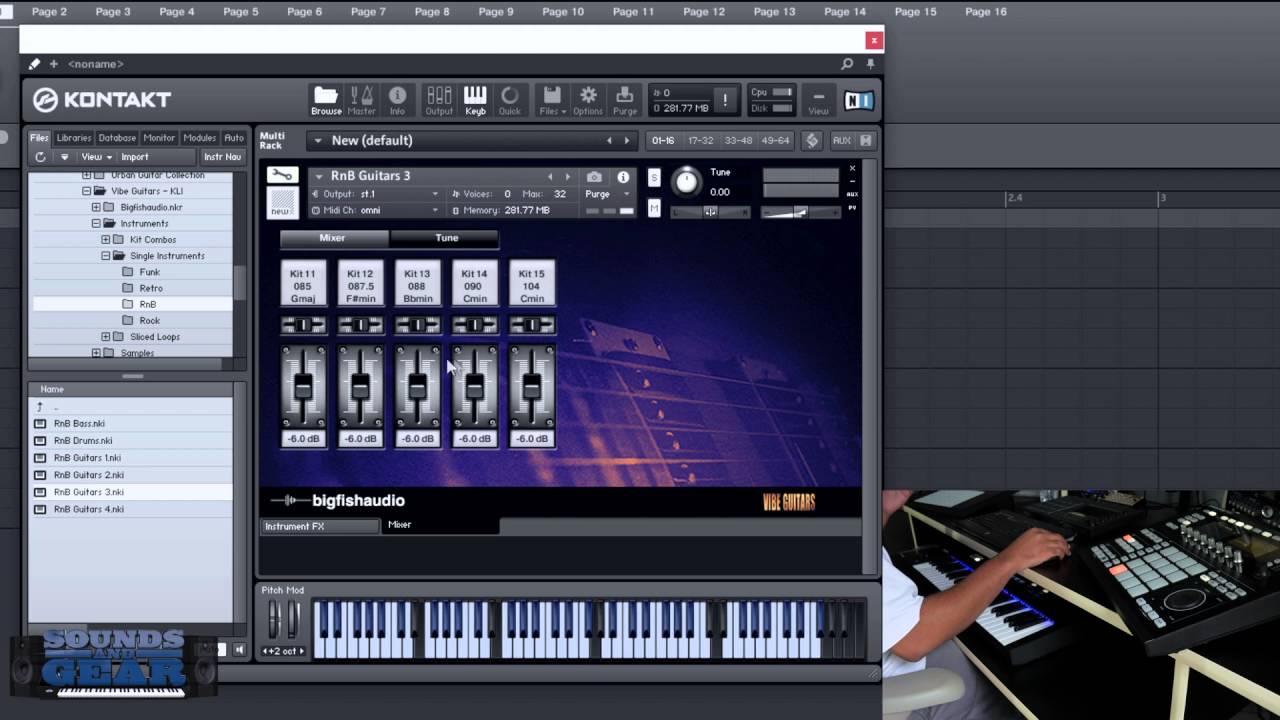Open Instrument FX bottom tab
The image size is (1280, 720).
[320, 526]
